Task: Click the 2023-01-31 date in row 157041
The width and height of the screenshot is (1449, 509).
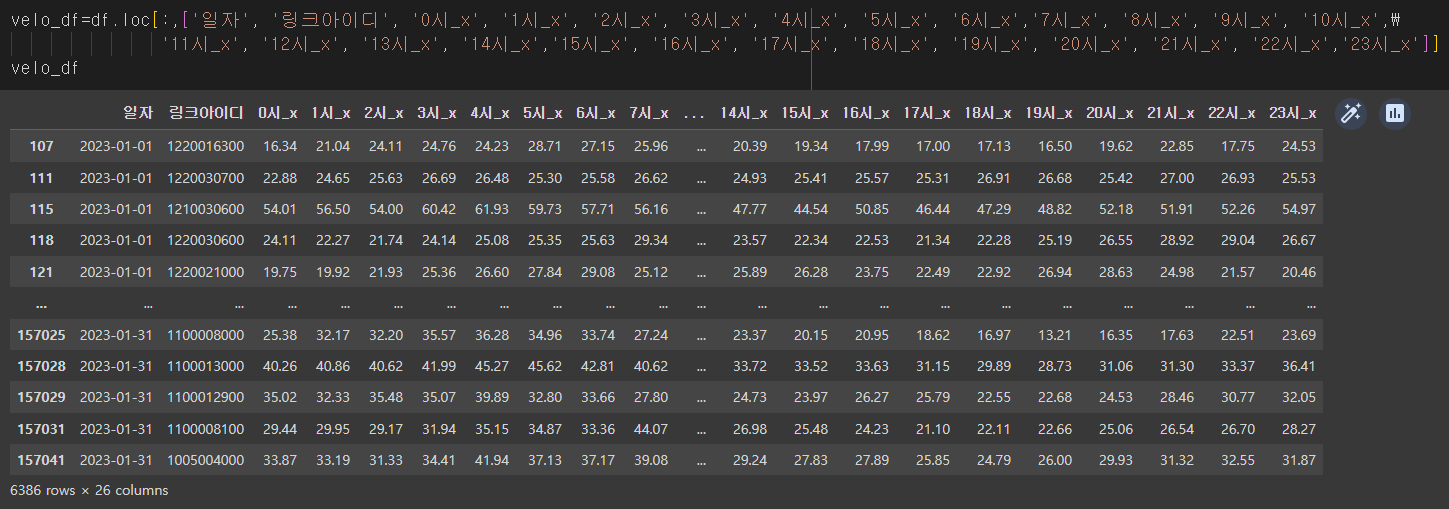Action: [x=116, y=460]
